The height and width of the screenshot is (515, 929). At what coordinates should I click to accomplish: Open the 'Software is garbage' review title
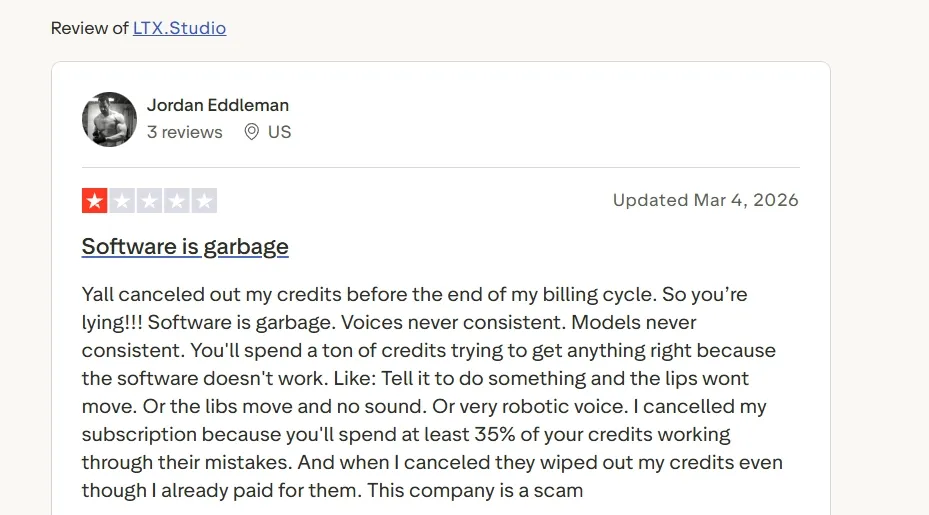[x=185, y=247]
